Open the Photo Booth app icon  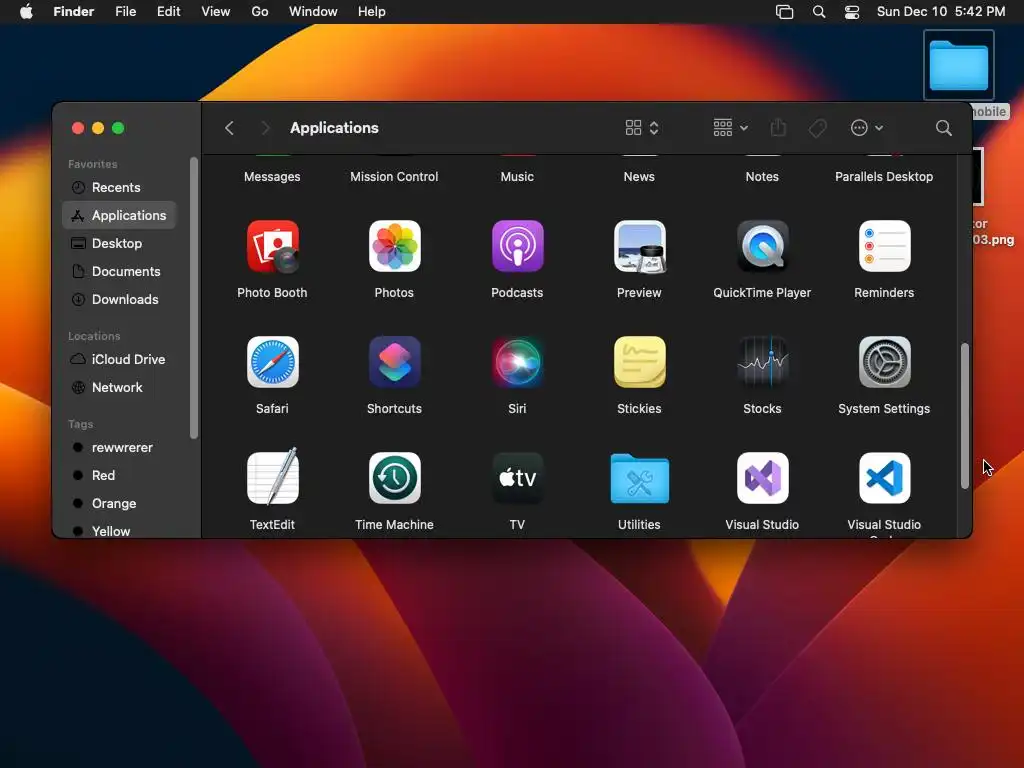click(272, 246)
